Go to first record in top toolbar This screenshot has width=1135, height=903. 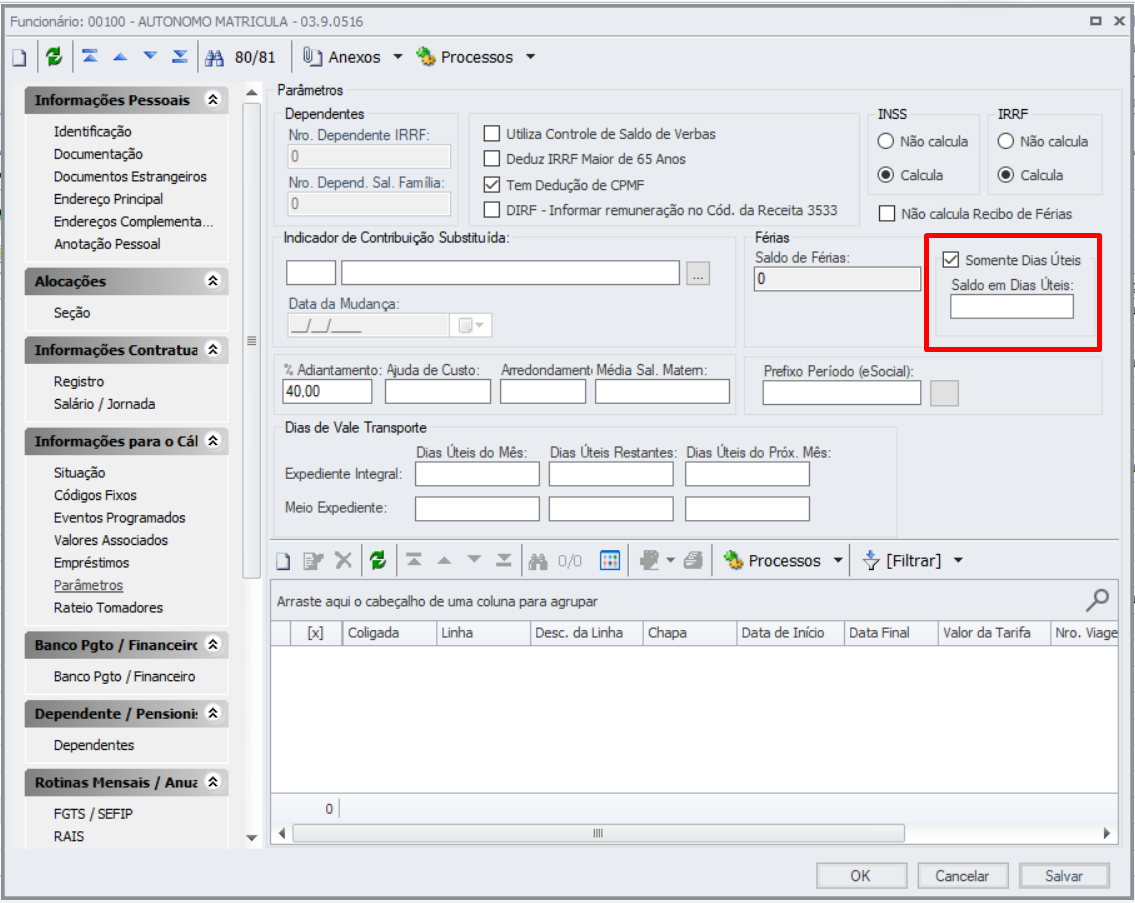(x=90, y=56)
